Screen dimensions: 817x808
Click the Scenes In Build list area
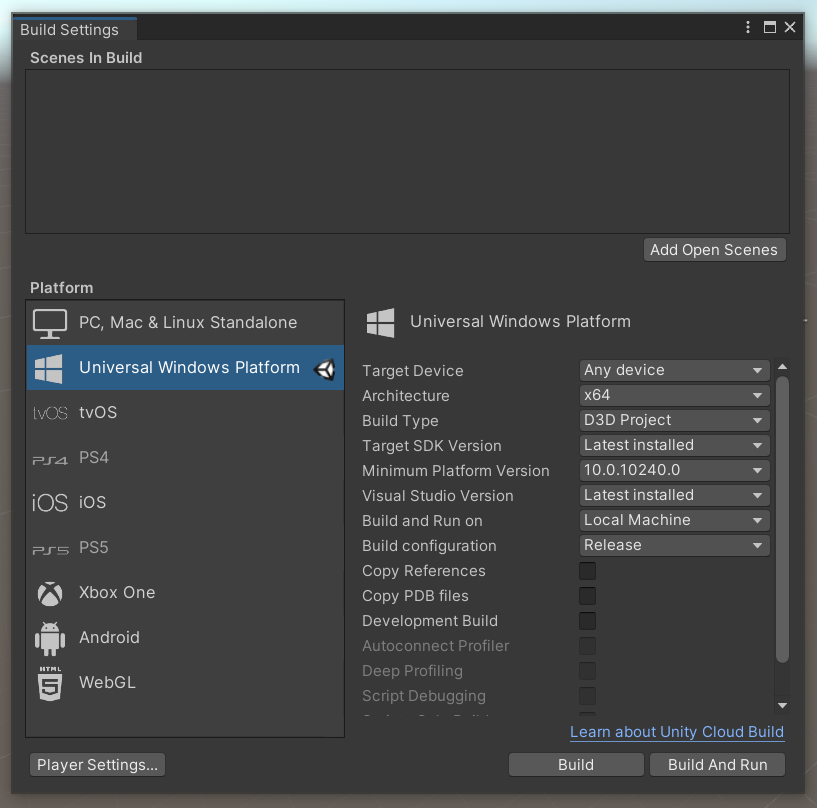click(407, 152)
